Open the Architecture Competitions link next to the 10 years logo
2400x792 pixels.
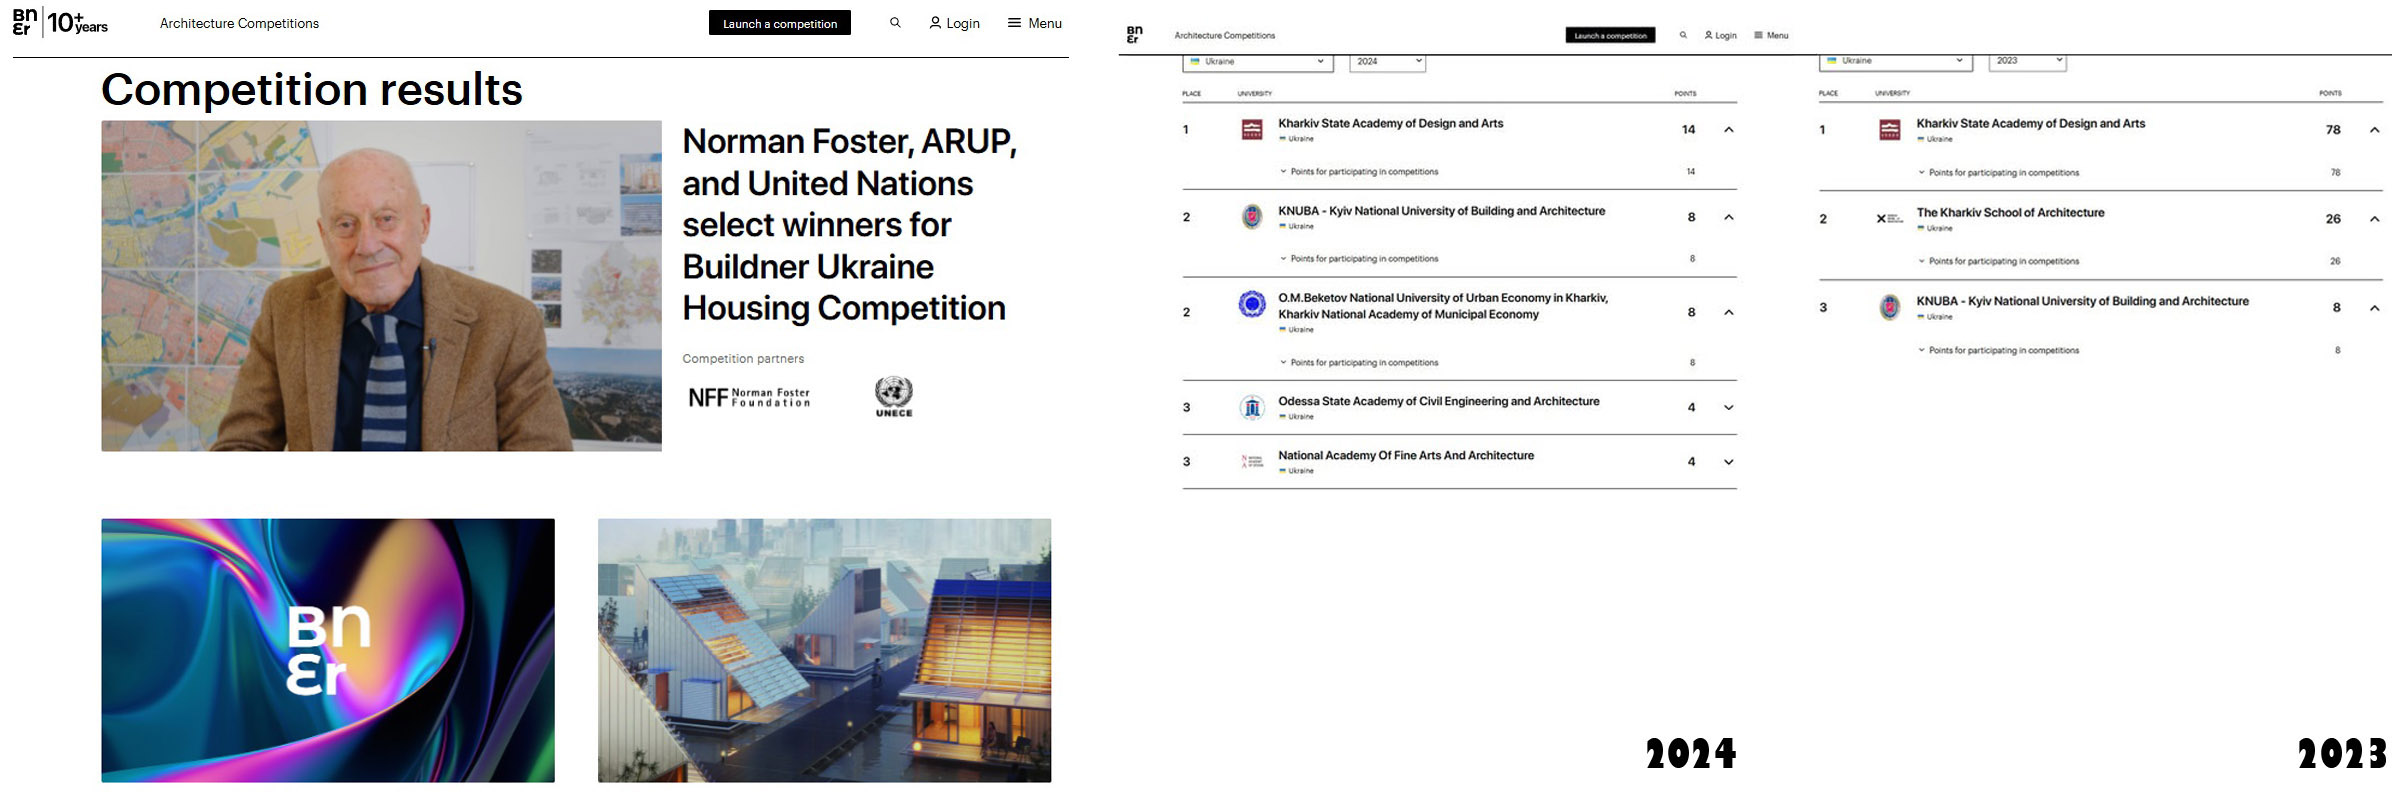click(239, 23)
